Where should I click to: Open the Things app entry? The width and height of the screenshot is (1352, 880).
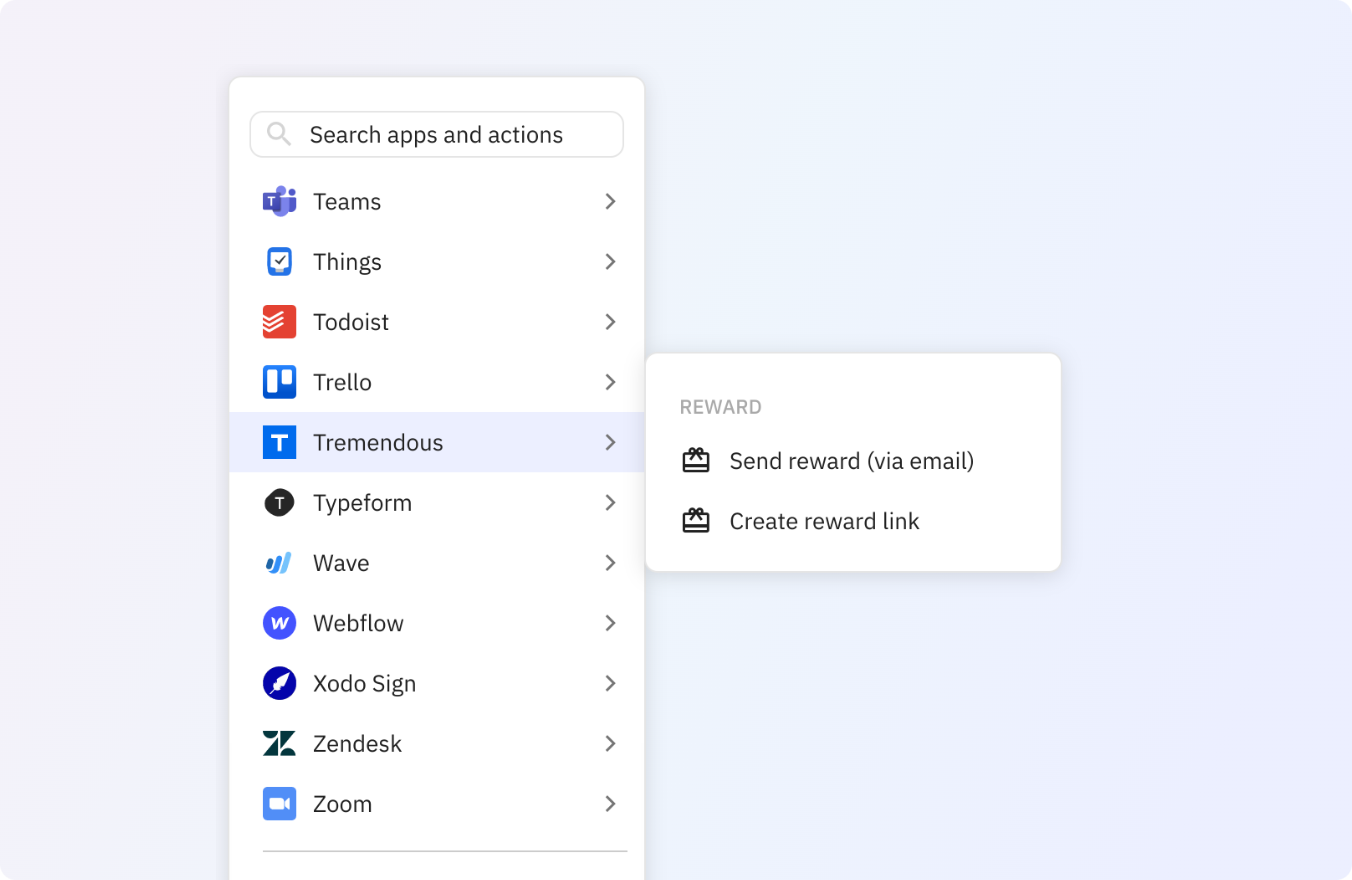click(437, 262)
